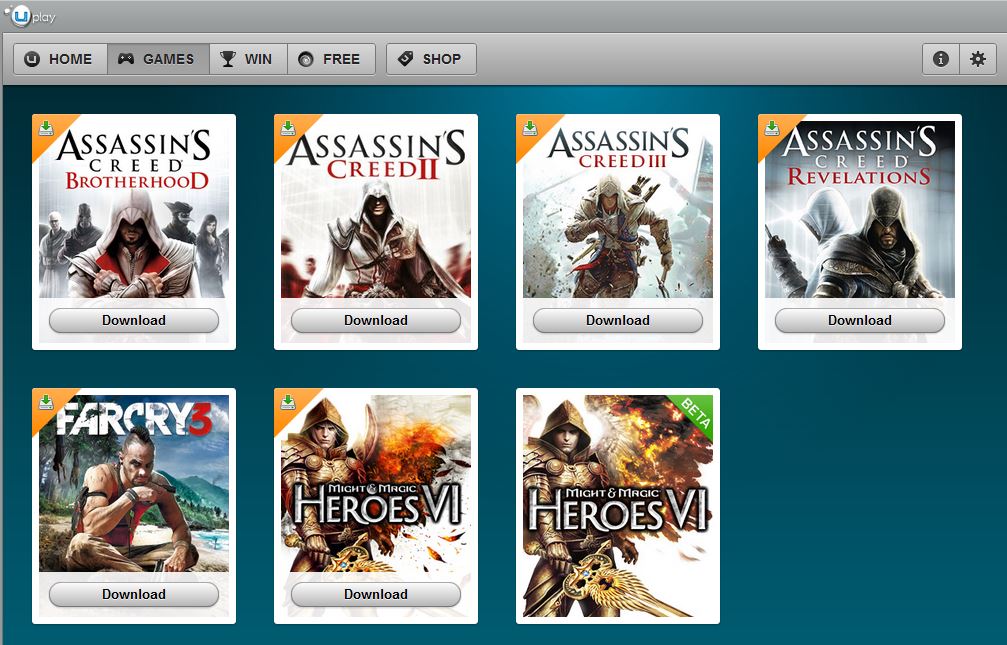
Task: Open the SHOP tab
Action: point(431,59)
